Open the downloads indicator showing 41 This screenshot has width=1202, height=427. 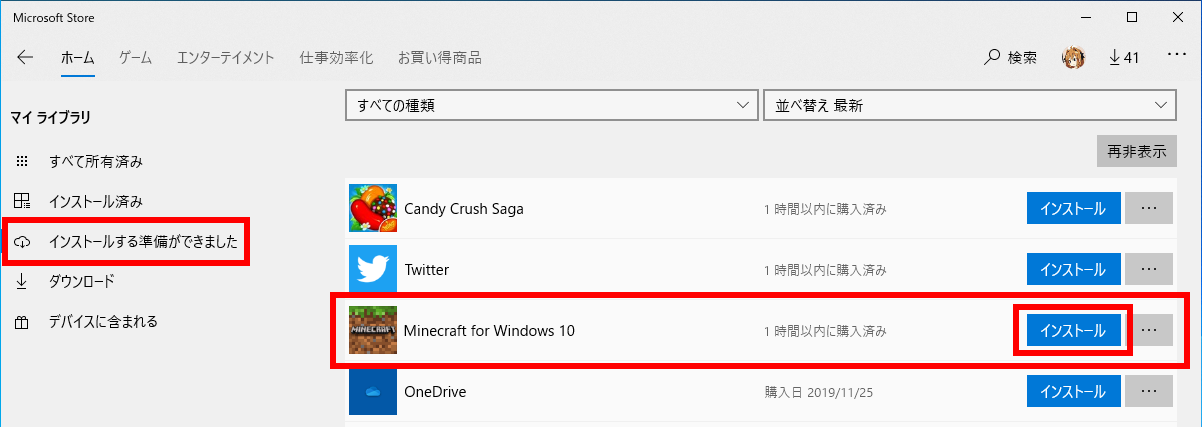[x=1124, y=58]
